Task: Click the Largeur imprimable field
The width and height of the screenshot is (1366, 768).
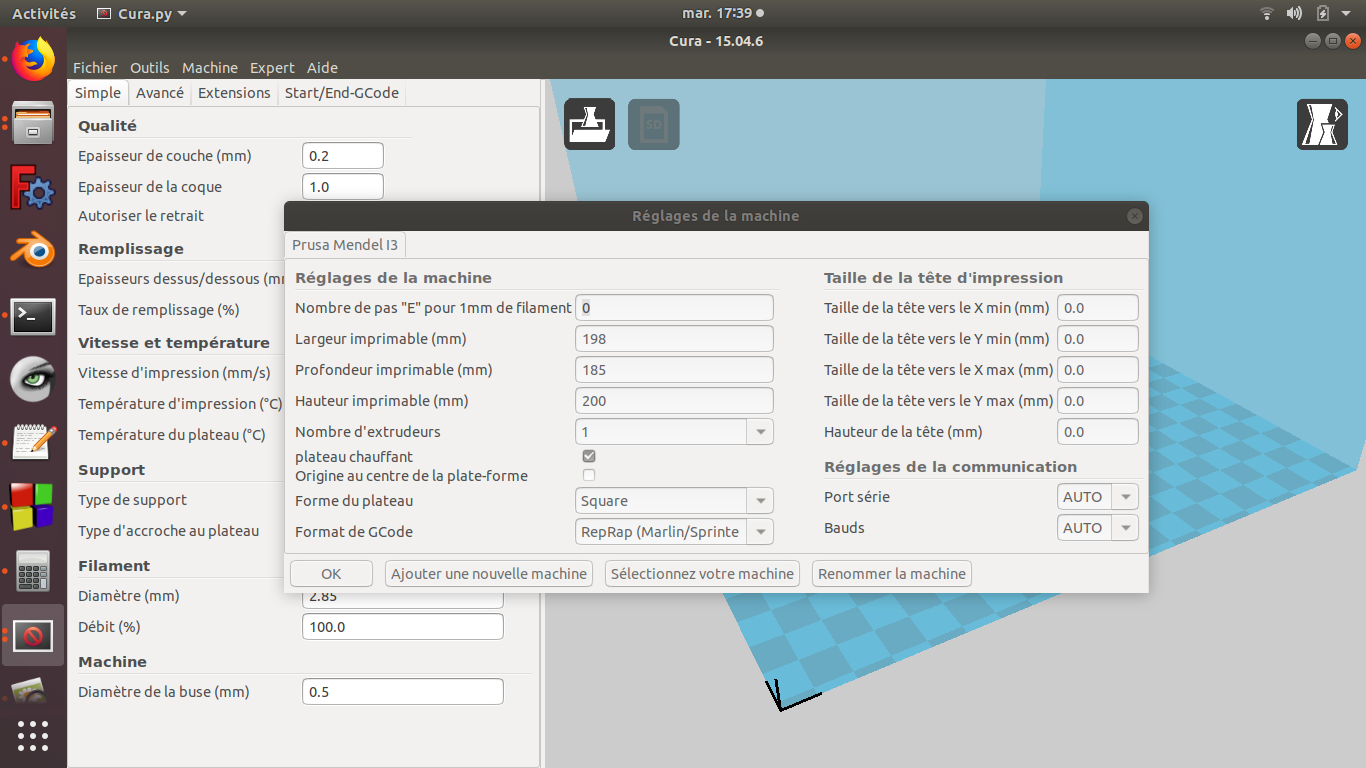Action: 675,339
